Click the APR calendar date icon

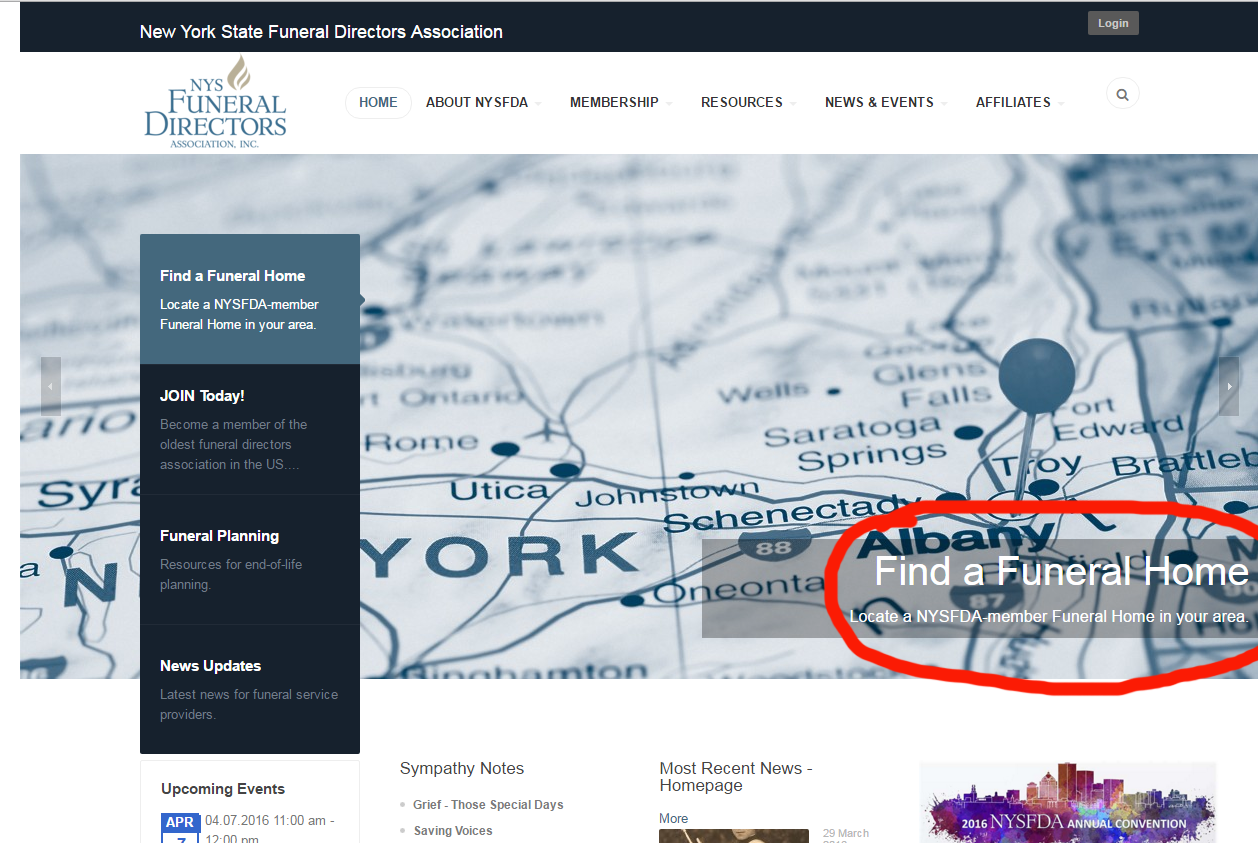(x=180, y=828)
